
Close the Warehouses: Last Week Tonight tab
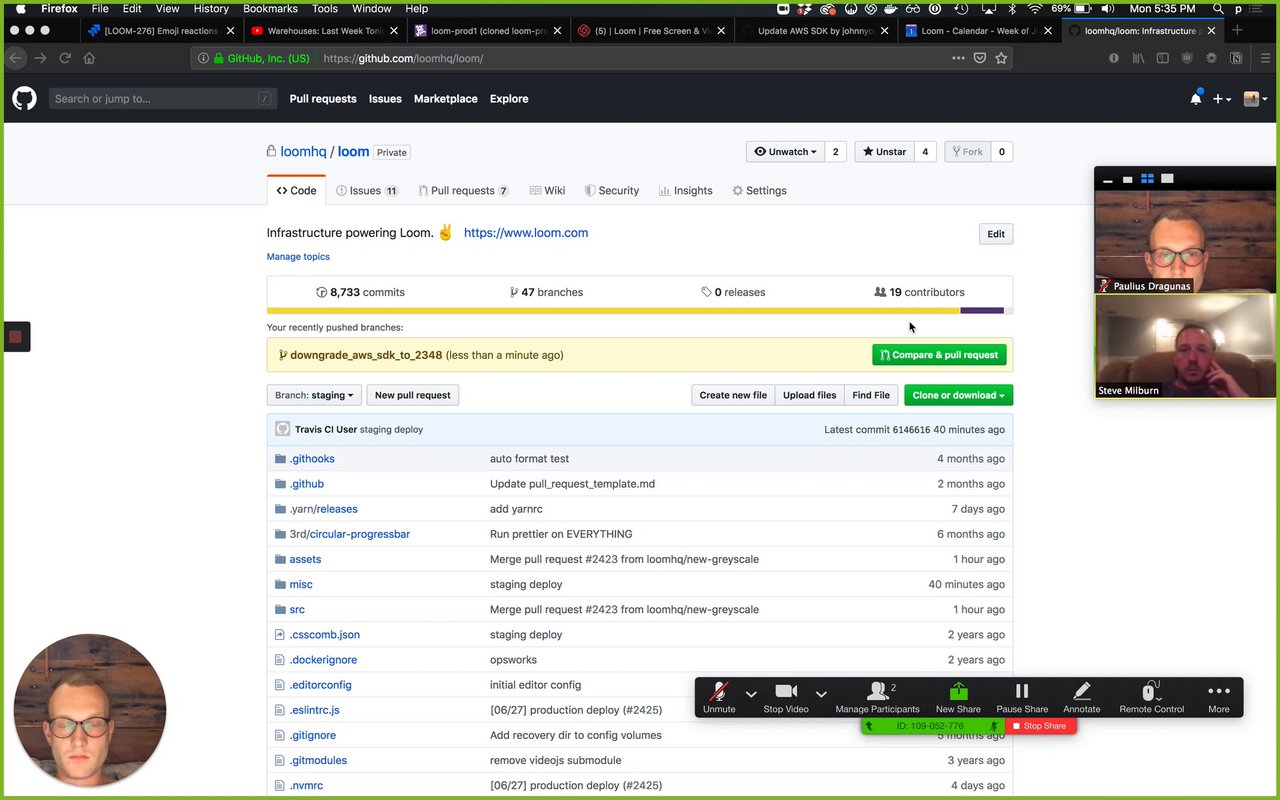click(x=393, y=31)
